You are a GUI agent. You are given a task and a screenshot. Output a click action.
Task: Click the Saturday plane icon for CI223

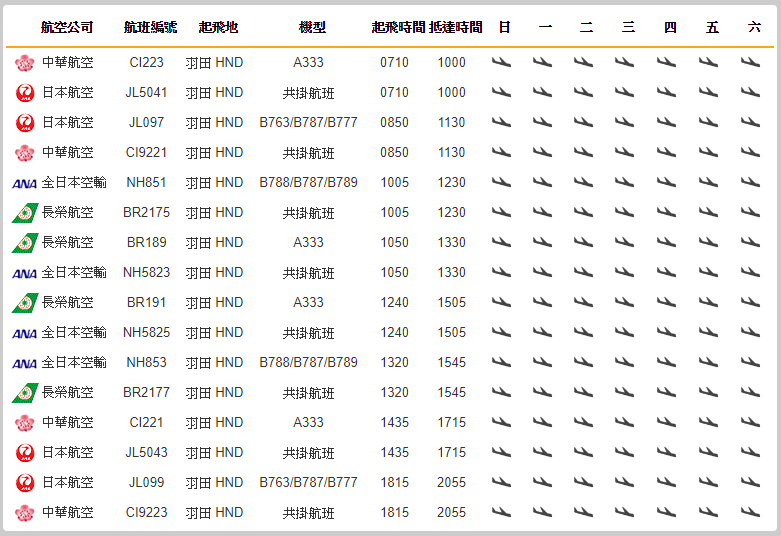point(750,62)
